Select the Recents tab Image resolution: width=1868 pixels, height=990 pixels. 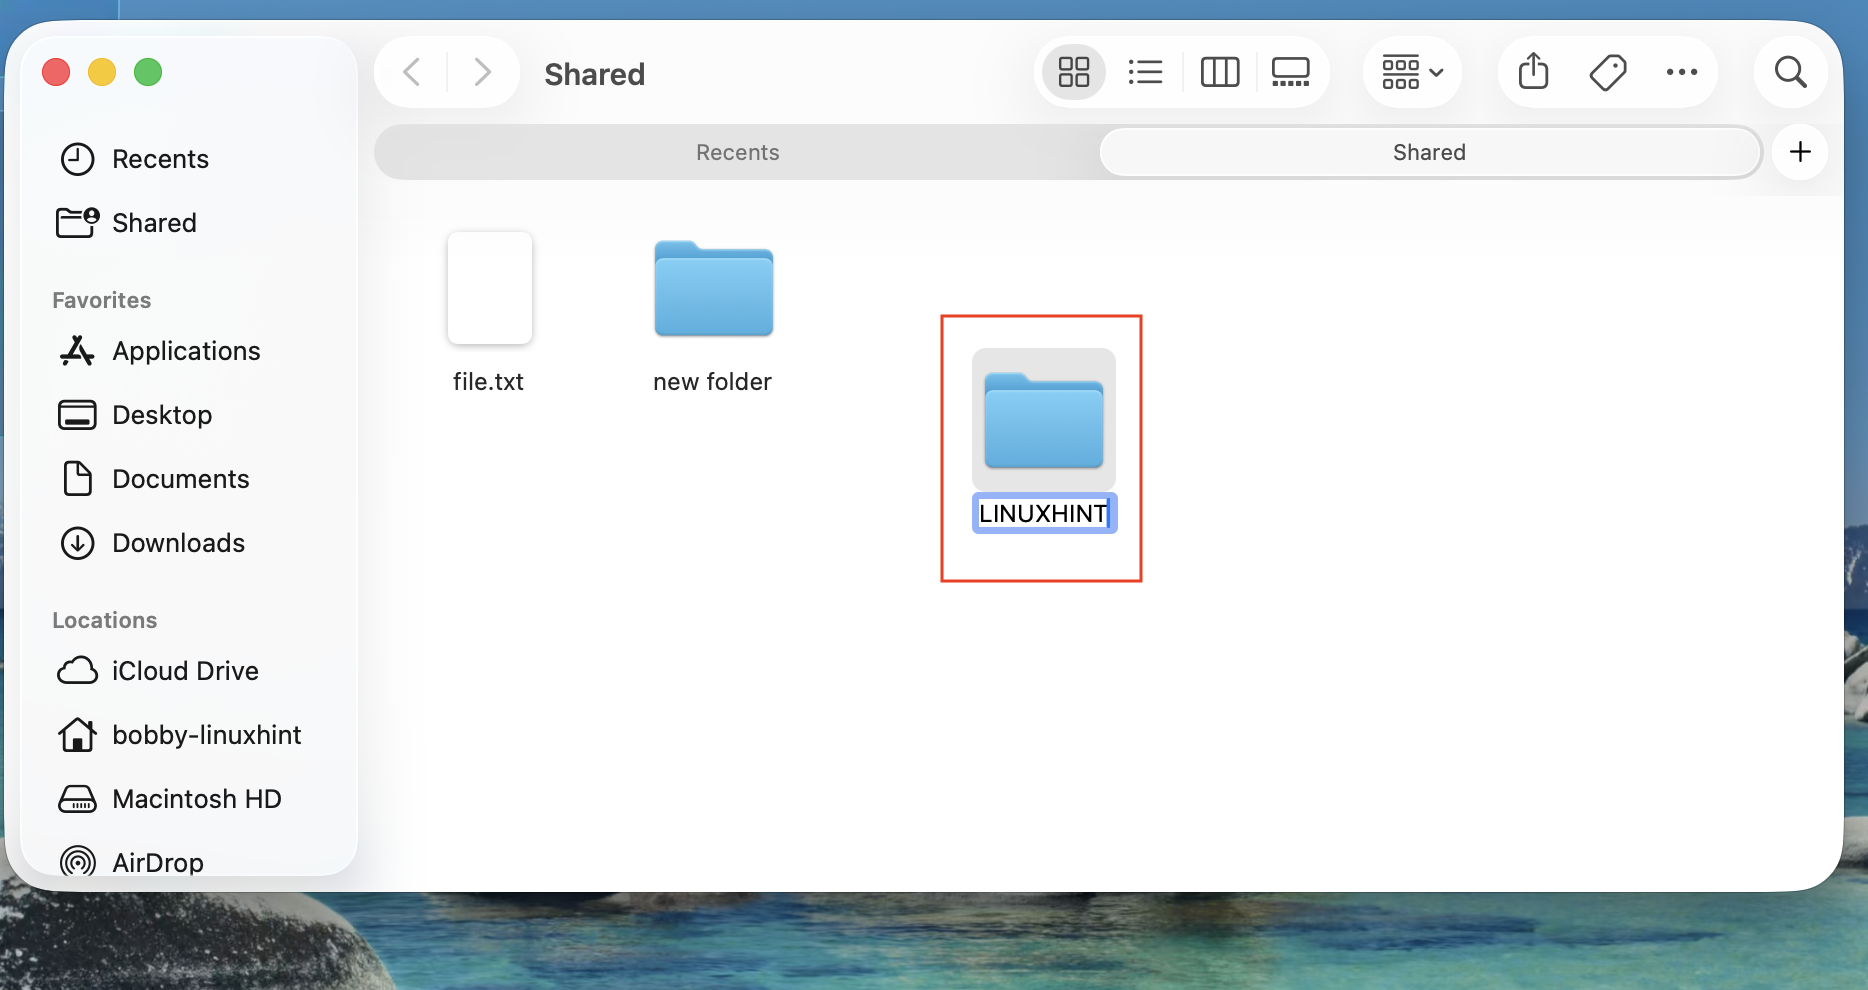pos(737,152)
